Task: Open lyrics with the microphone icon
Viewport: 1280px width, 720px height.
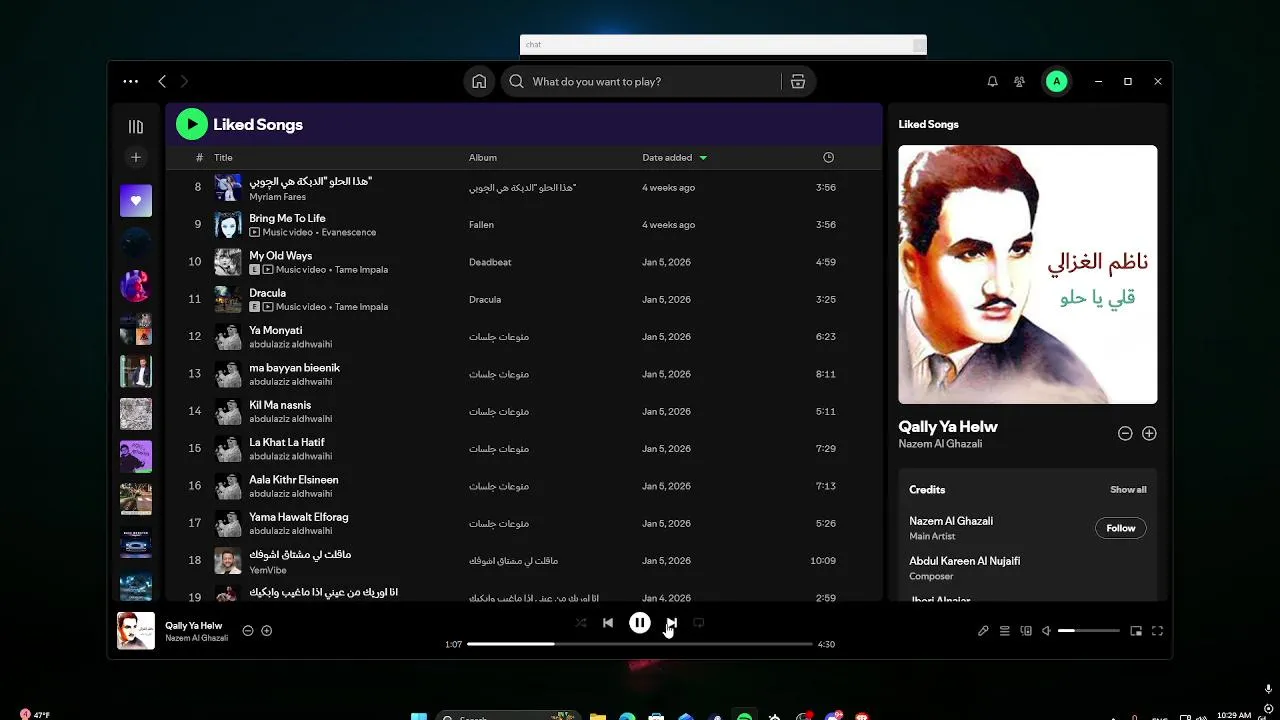Action: (x=983, y=631)
